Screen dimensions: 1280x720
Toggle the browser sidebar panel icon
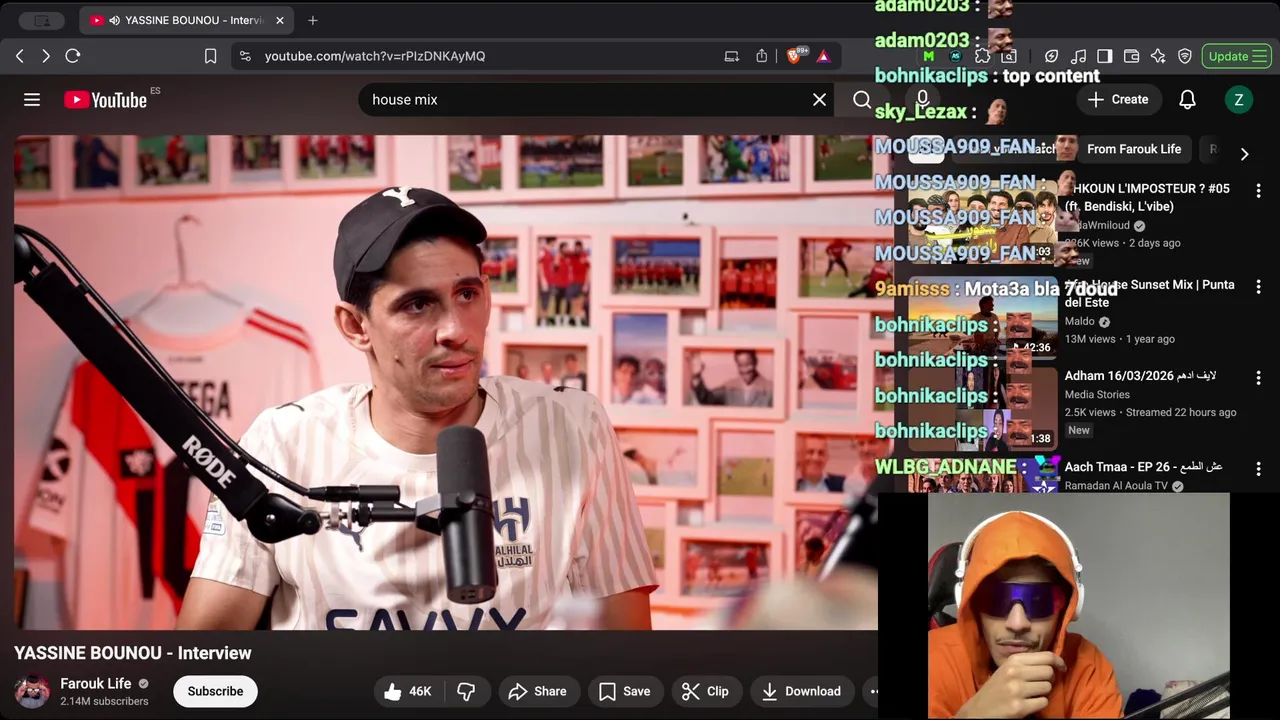coord(1105,56)
